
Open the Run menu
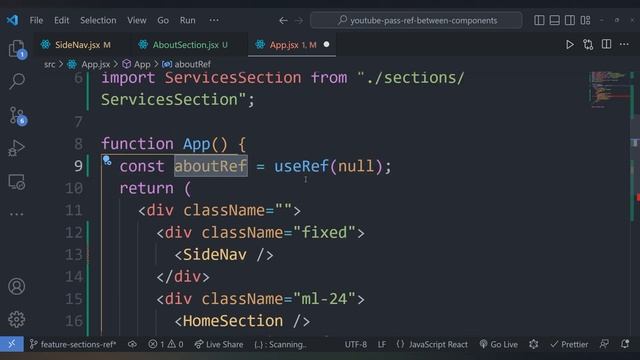click(188, 20)
